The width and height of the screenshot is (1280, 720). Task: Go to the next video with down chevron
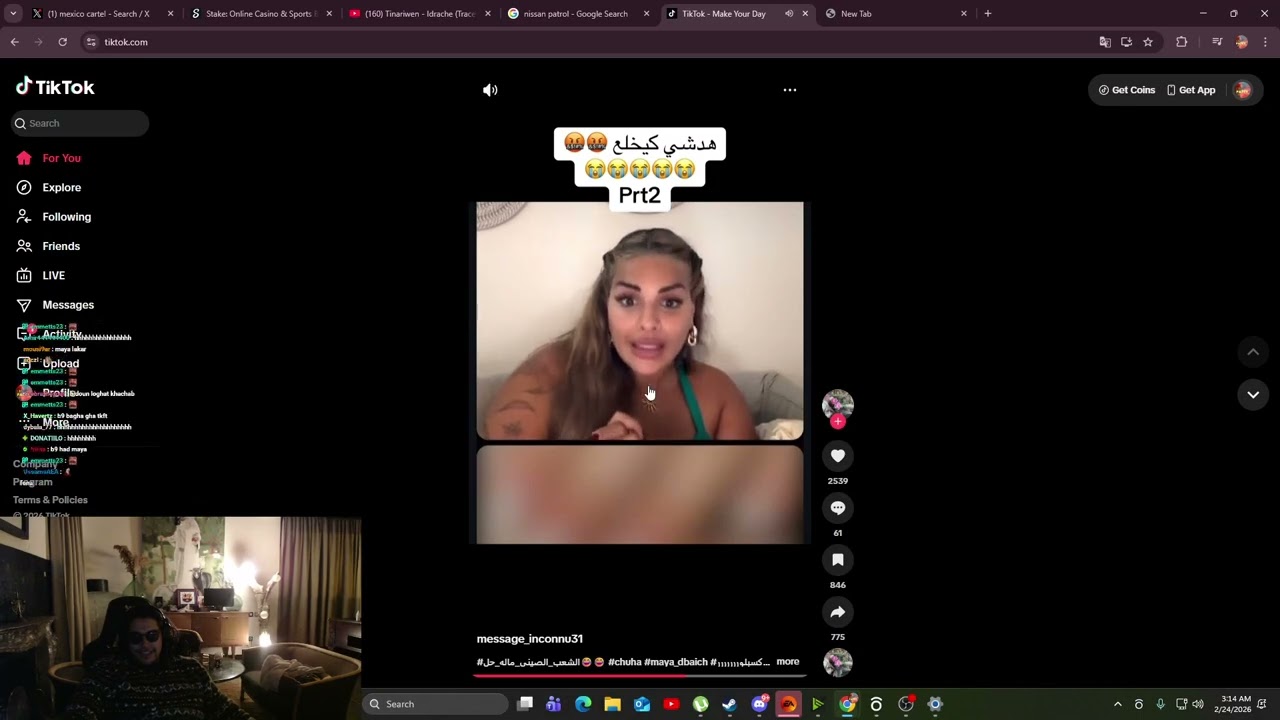(x=1253, y=395)
